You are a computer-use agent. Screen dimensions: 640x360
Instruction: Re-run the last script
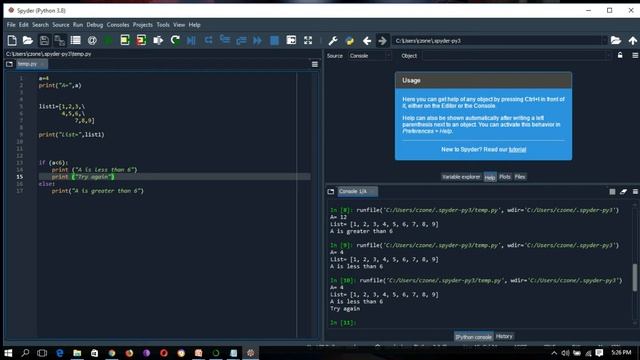point(175,40)
